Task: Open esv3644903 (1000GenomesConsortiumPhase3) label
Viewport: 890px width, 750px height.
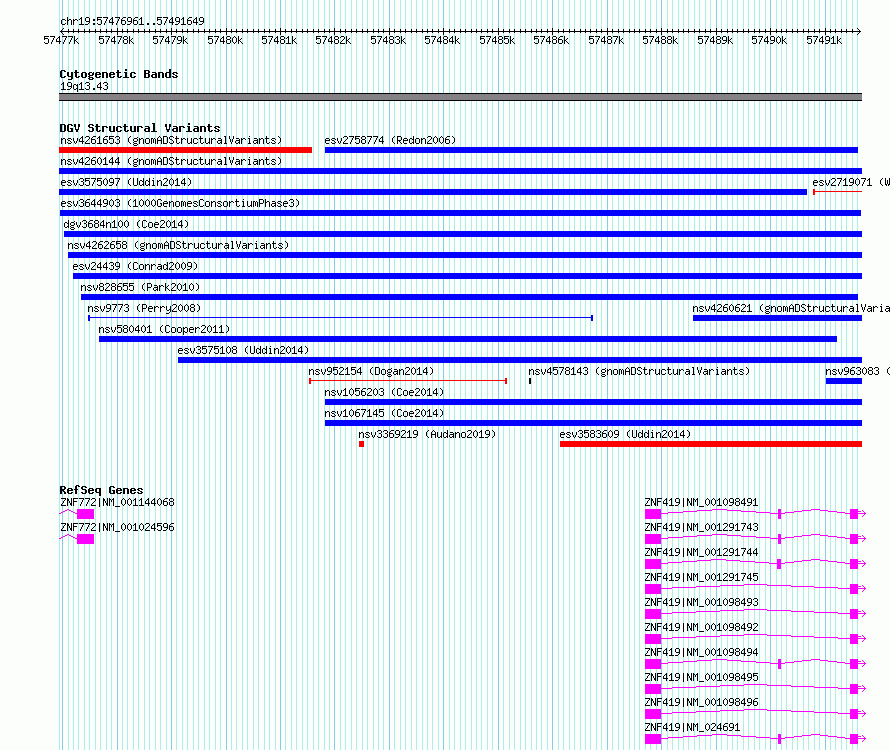Action: (x=180, y=203)
